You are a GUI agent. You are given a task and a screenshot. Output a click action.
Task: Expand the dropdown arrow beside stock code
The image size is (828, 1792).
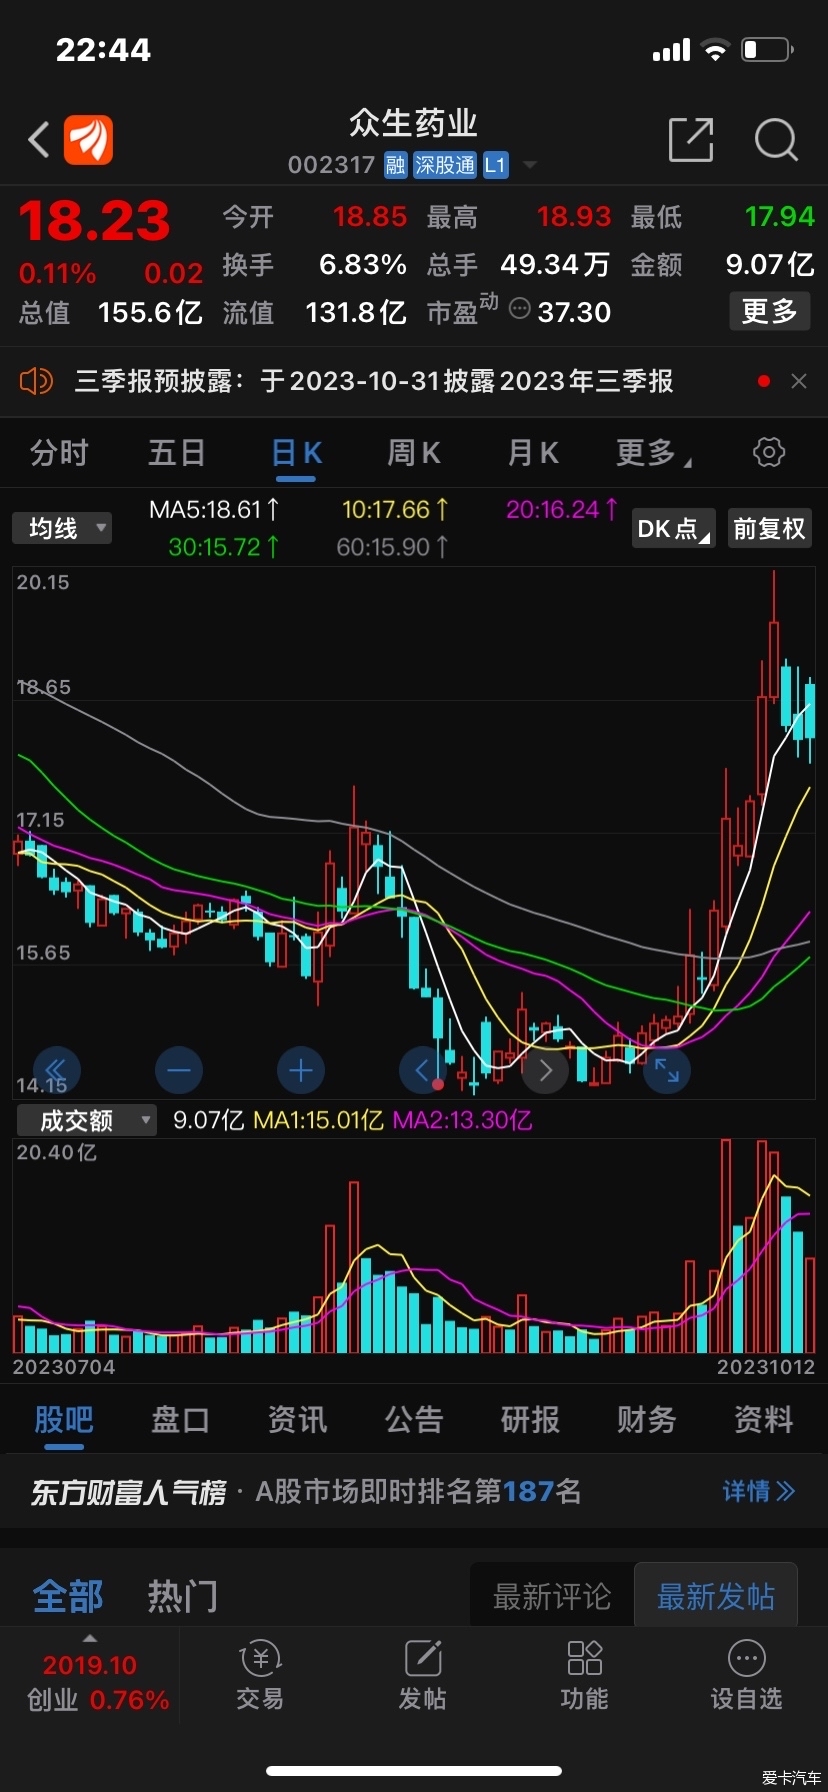[530, 165]
